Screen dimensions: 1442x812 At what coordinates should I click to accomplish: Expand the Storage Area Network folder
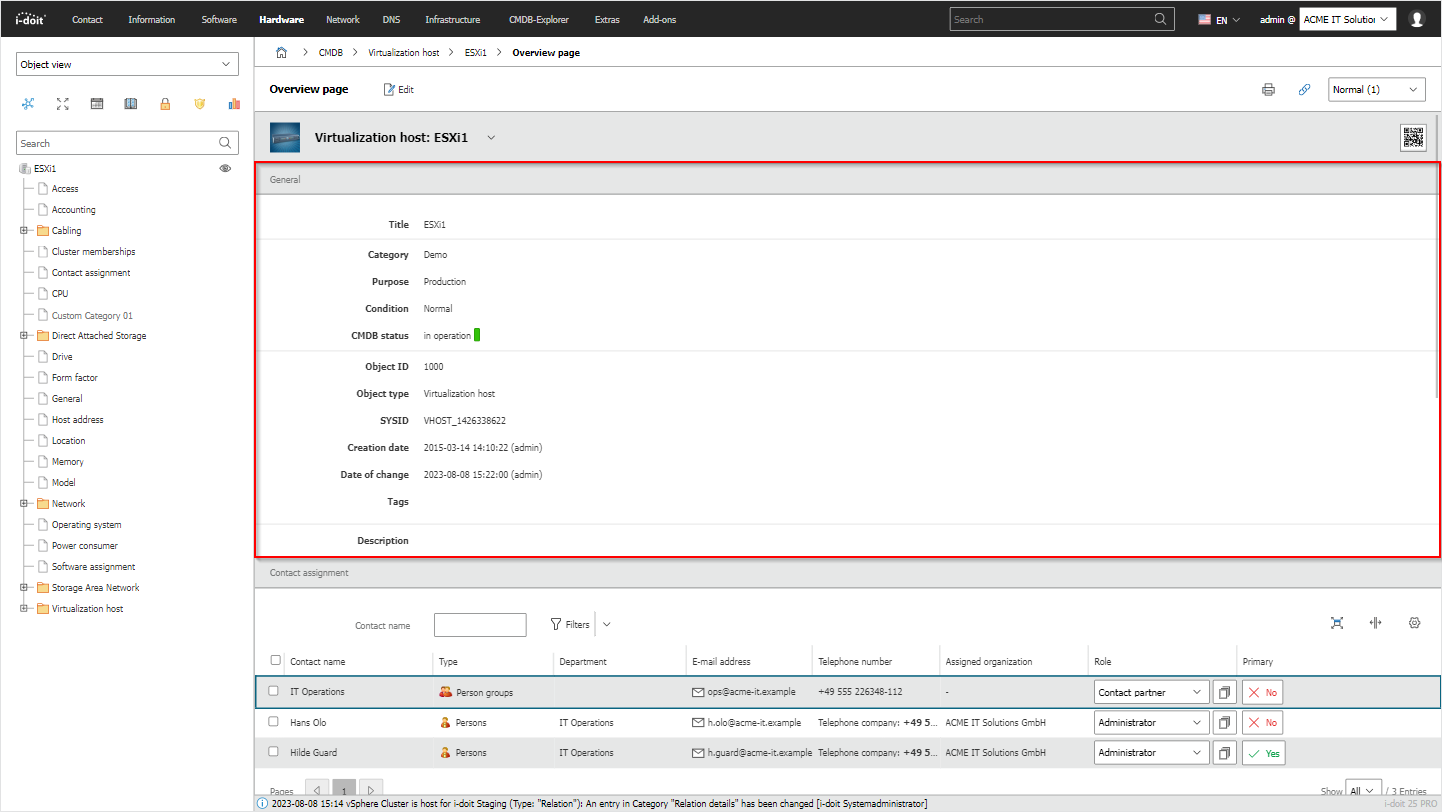coord(24,587)
